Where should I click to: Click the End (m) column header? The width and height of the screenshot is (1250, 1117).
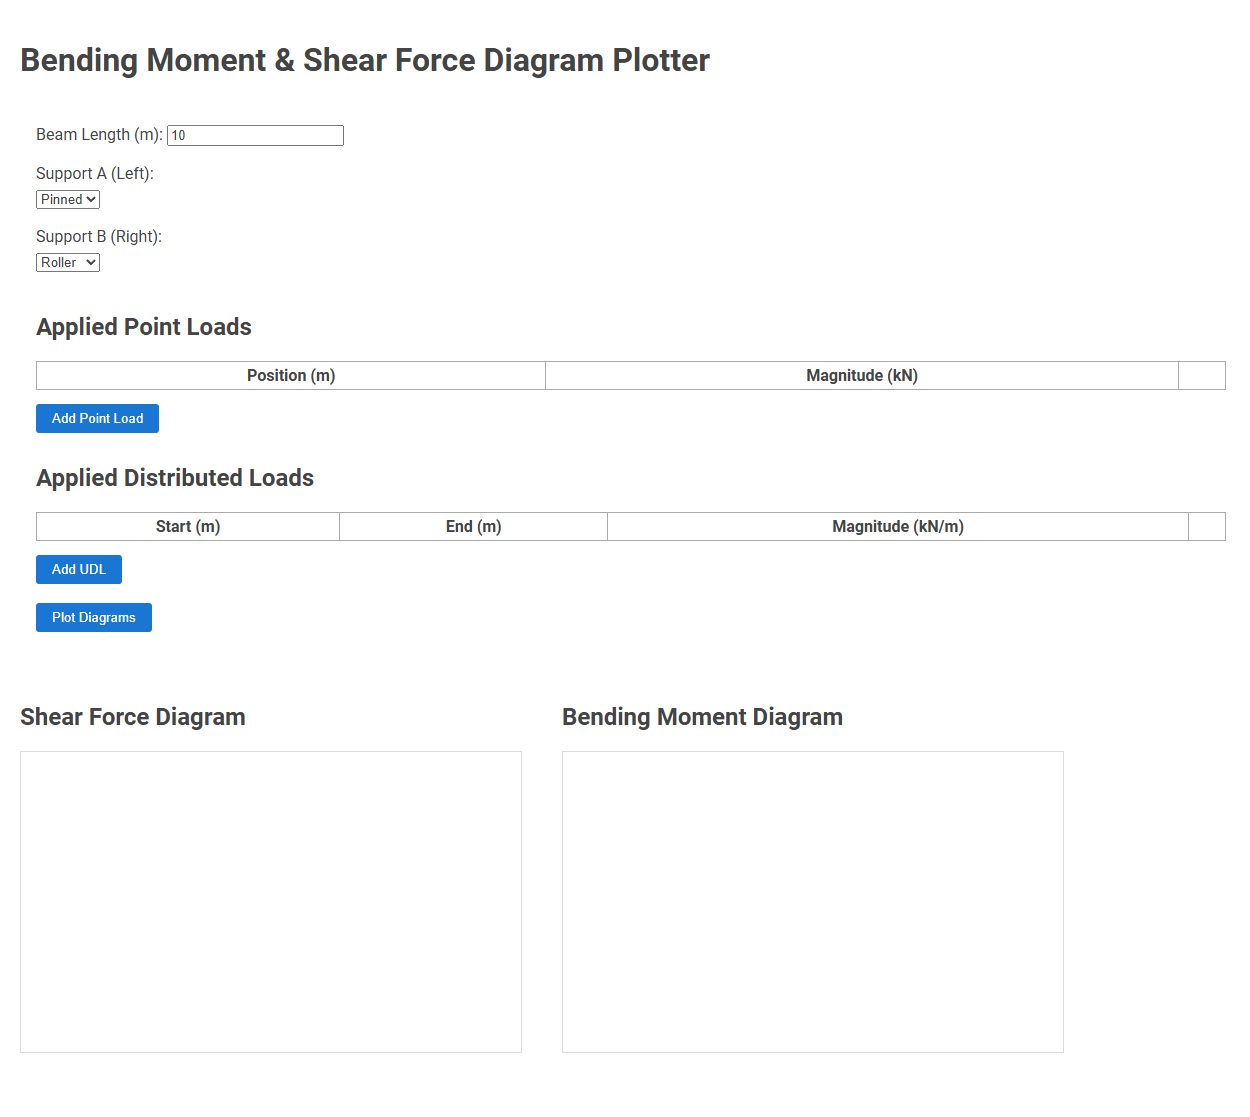(x=472, y=526)
